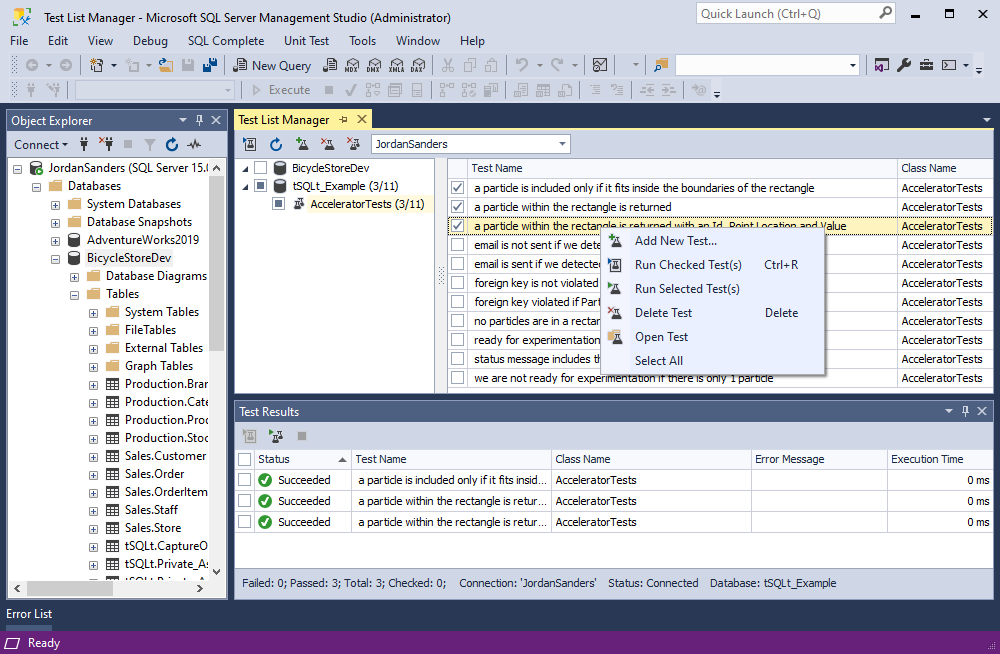Open the DAX query icon in toolbar
This screenshot has height=654, width=1000.
[418, 65]
